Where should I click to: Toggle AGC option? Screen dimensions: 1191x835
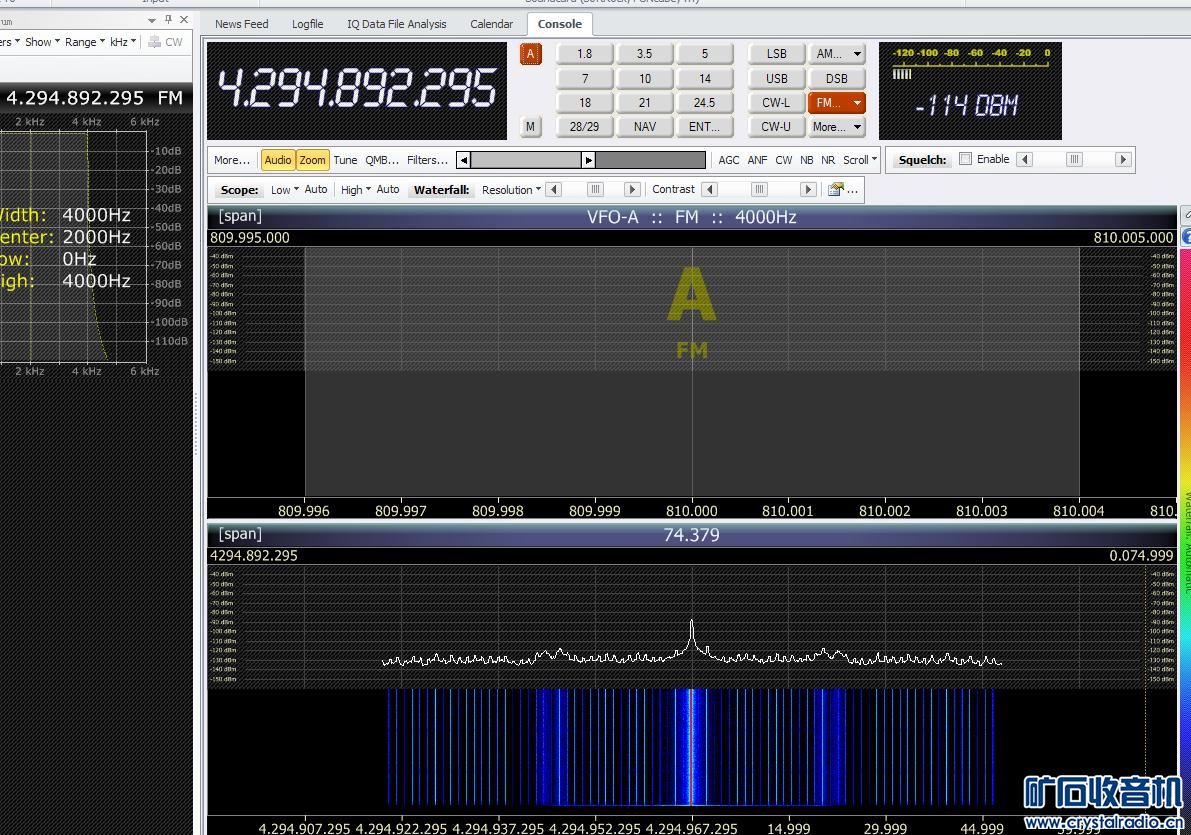point(728,160)
